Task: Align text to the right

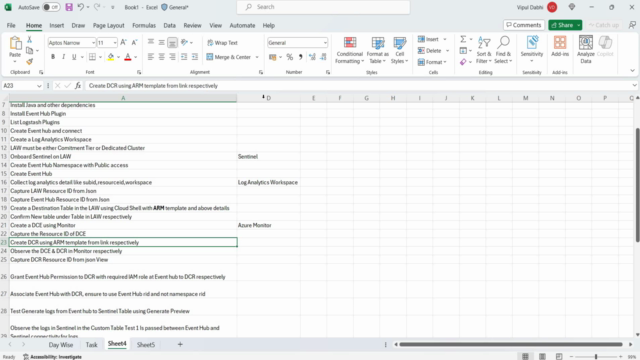Action: [x=172, y=57]
